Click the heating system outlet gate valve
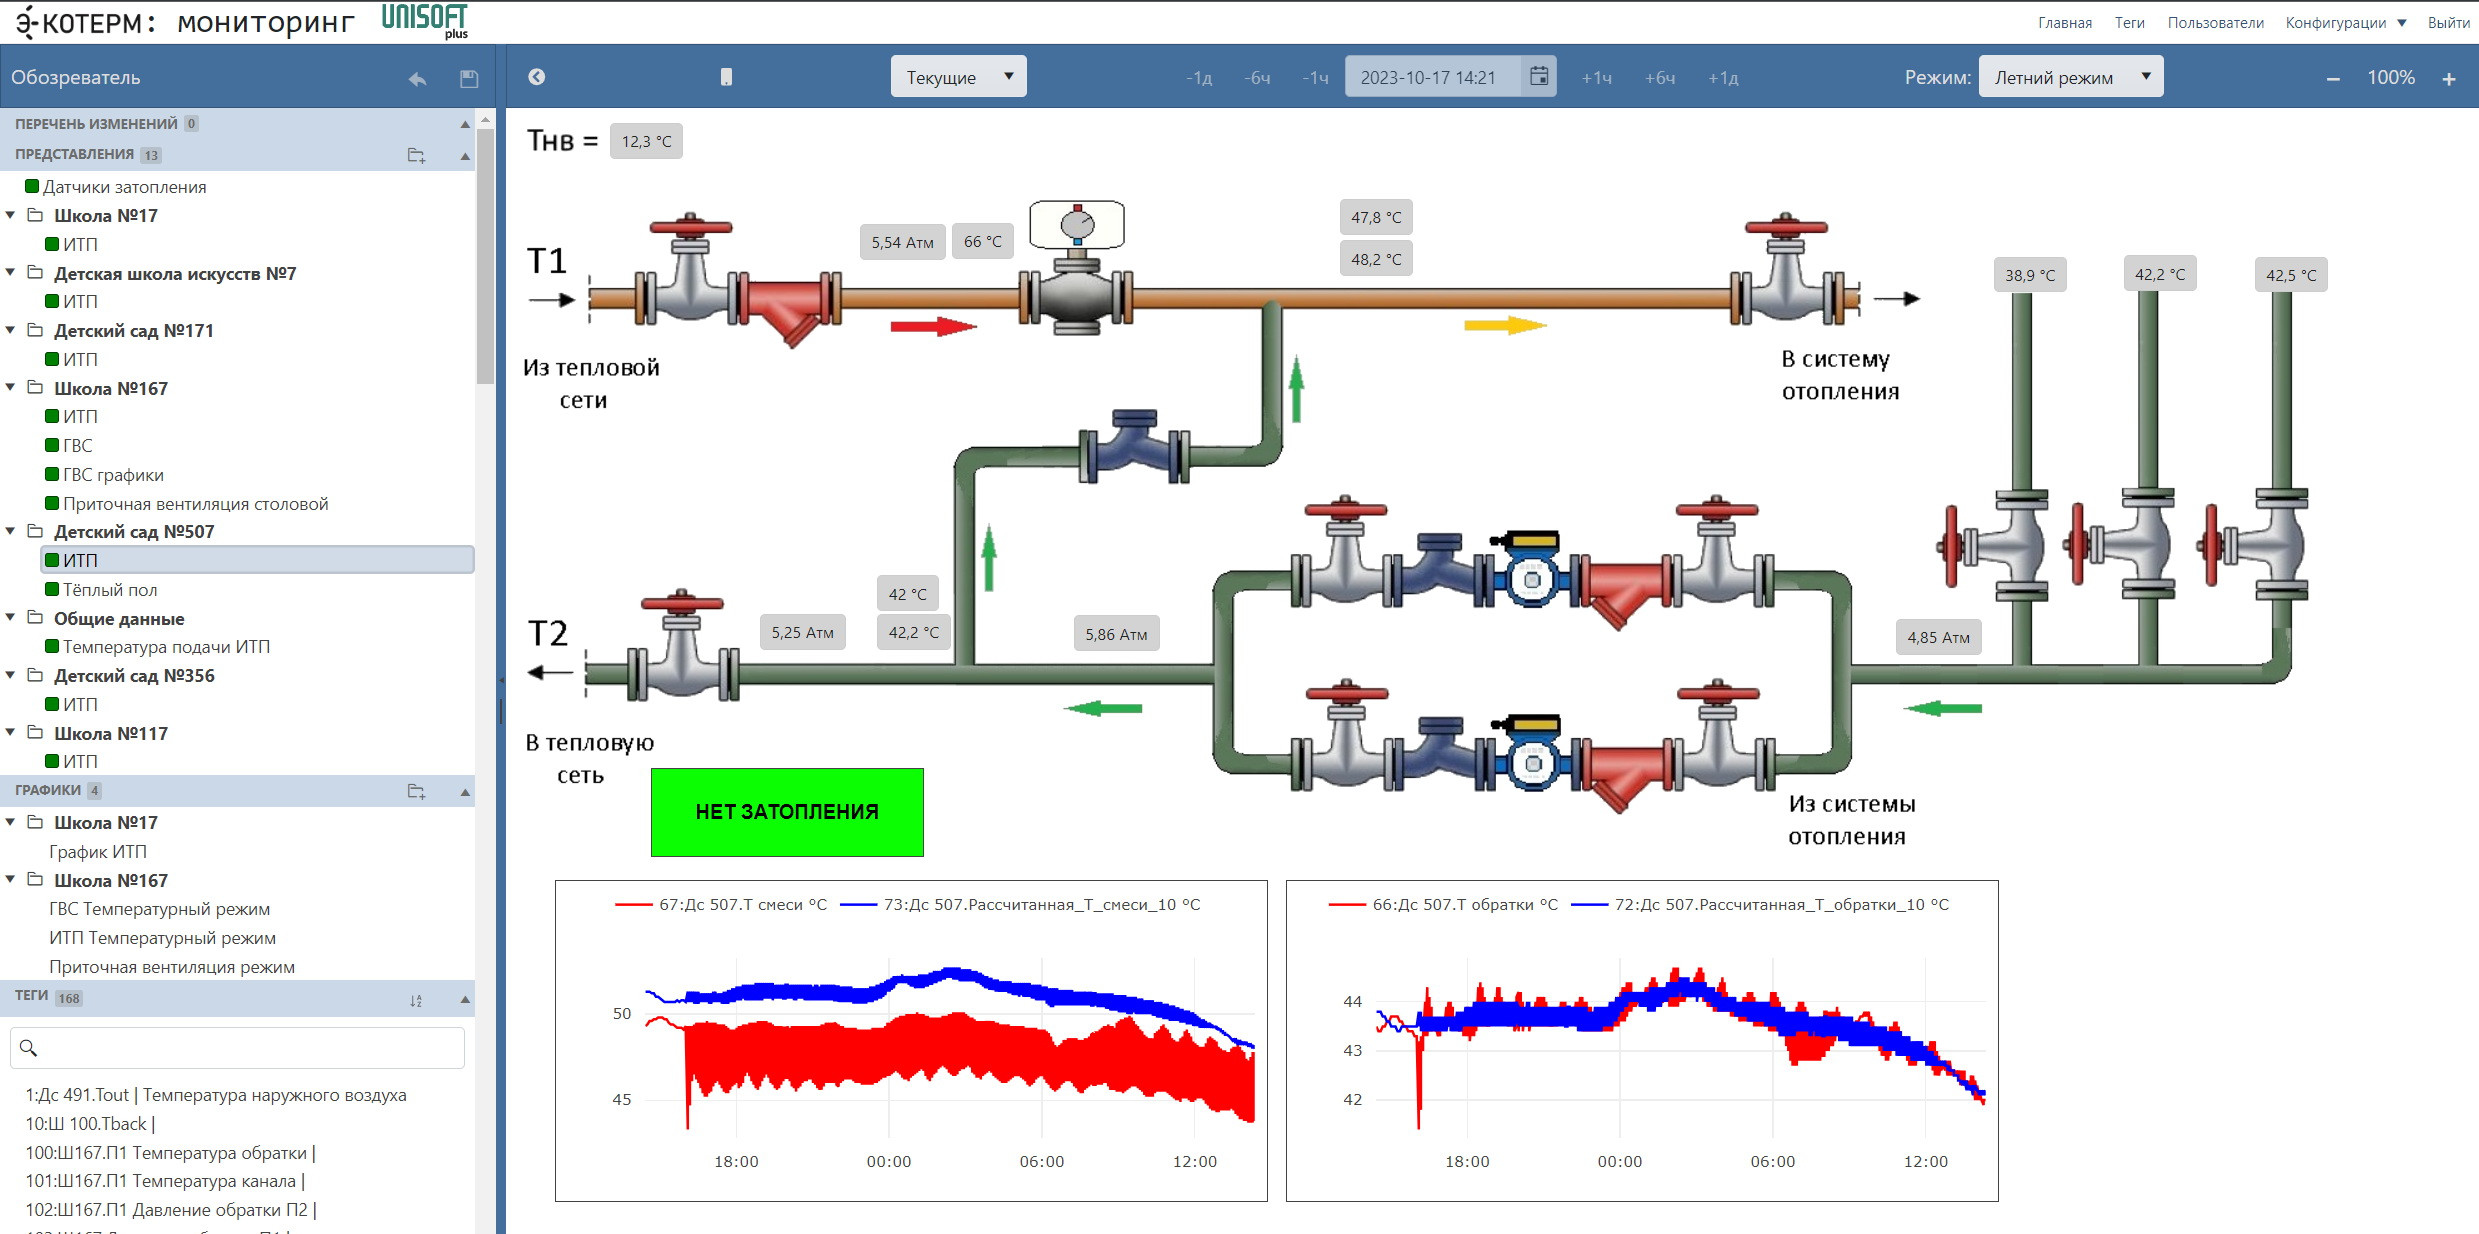This screenshot has width=2479, height=1234. click(1787, 270)
